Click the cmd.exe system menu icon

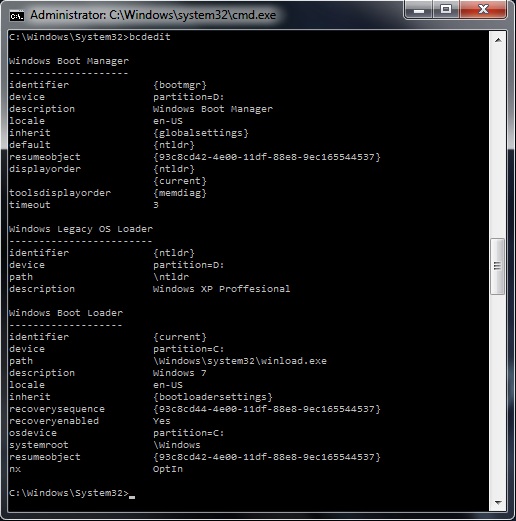click(16, 15)
